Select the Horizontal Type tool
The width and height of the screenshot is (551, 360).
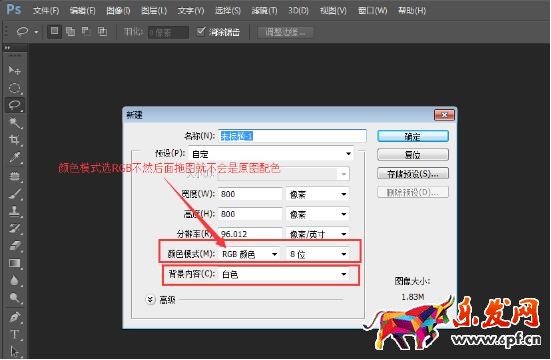[14, 334]
